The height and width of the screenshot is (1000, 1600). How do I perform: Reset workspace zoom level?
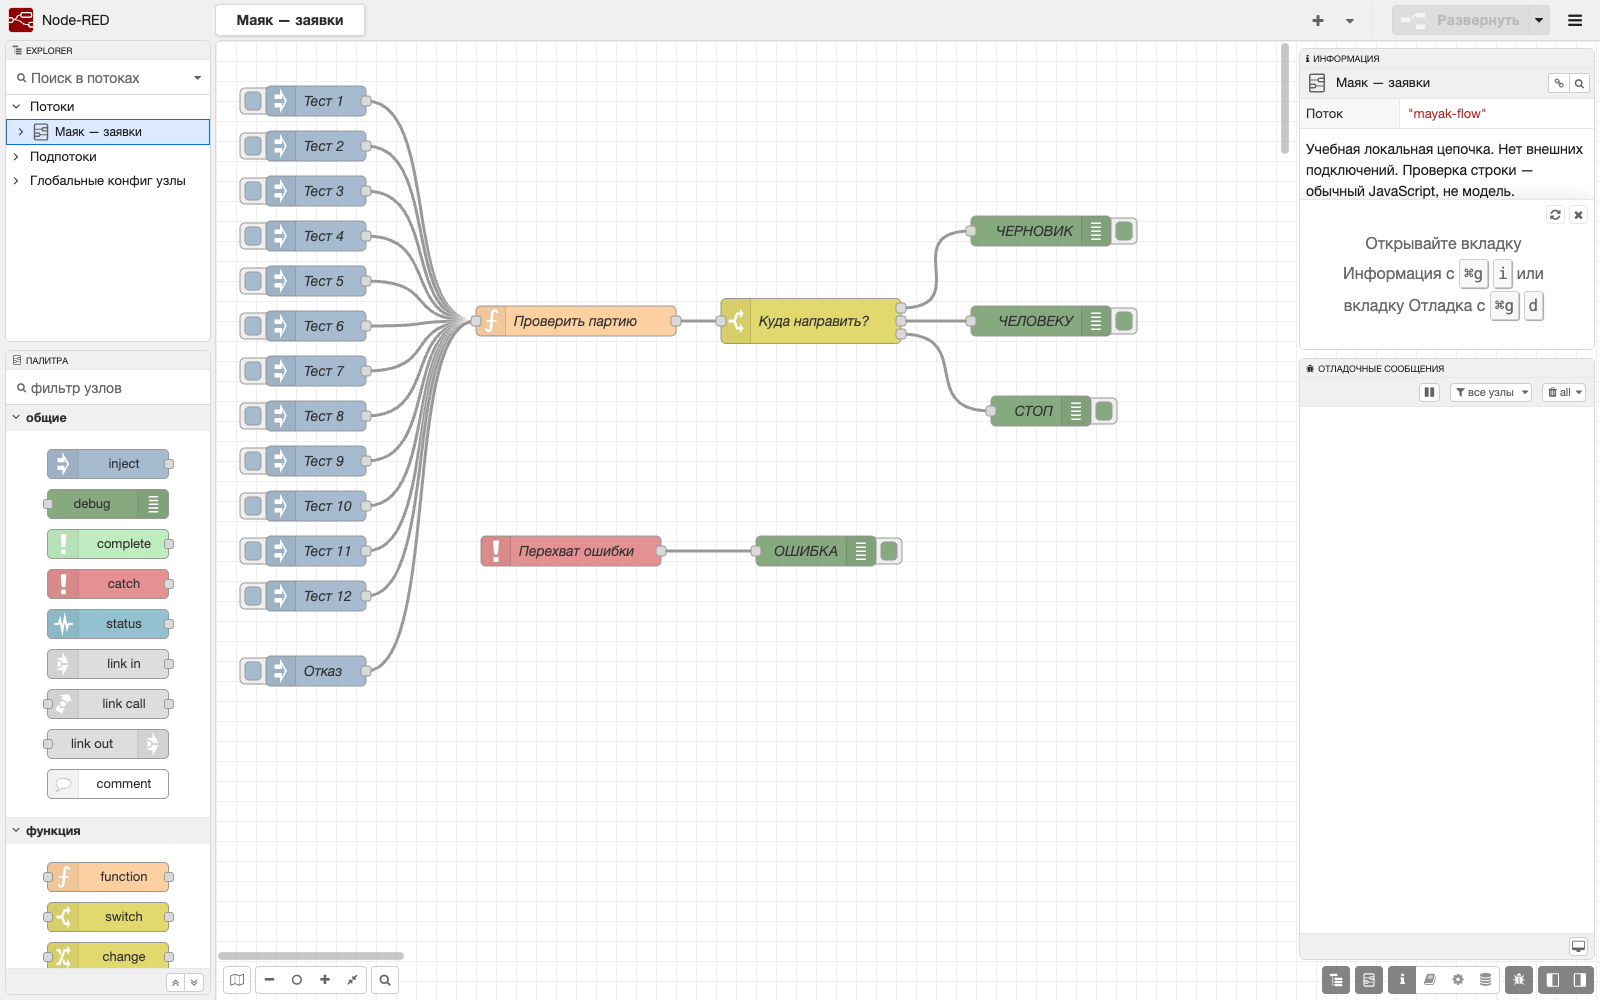(x=297, y=980)
